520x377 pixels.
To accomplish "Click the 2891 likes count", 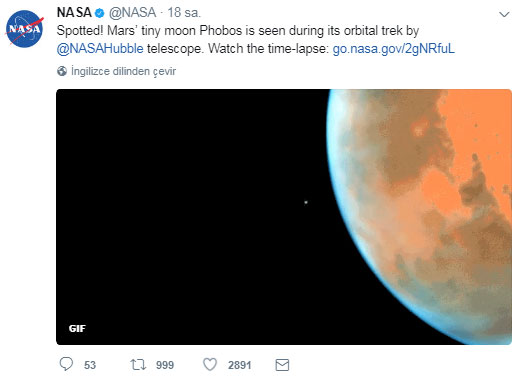I will click(x=239, y=365).
